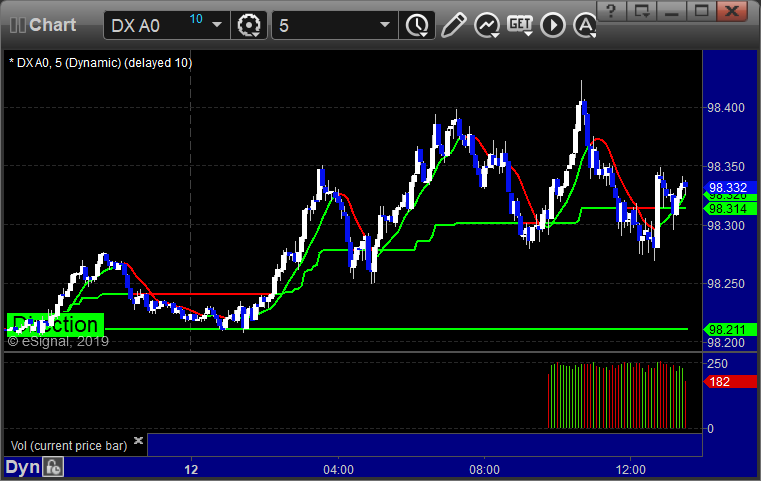Select the pencil drawing tools icon

453,25
